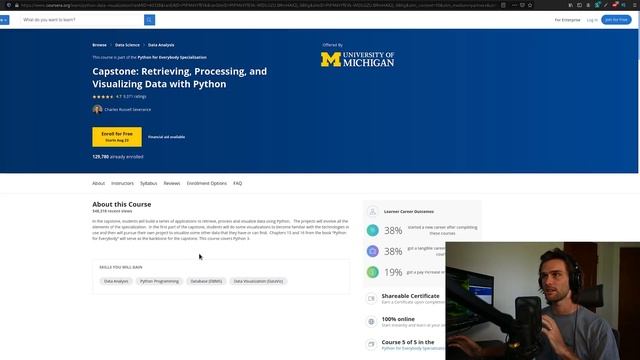Click the purple 'tangible career benefit' icon
This screenshot has height=360, width=640.
[372, 251]
